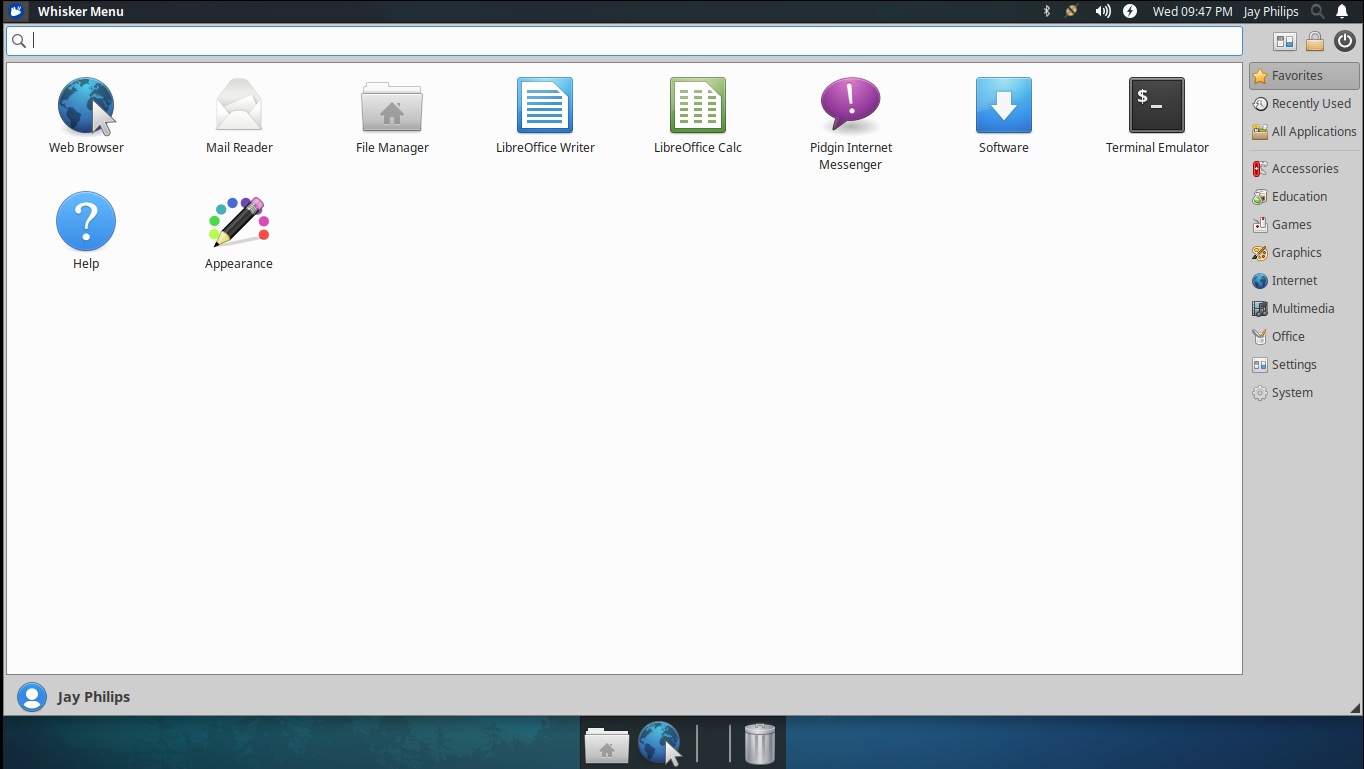Show the Recently Used category

click(x=1303, y=104)
